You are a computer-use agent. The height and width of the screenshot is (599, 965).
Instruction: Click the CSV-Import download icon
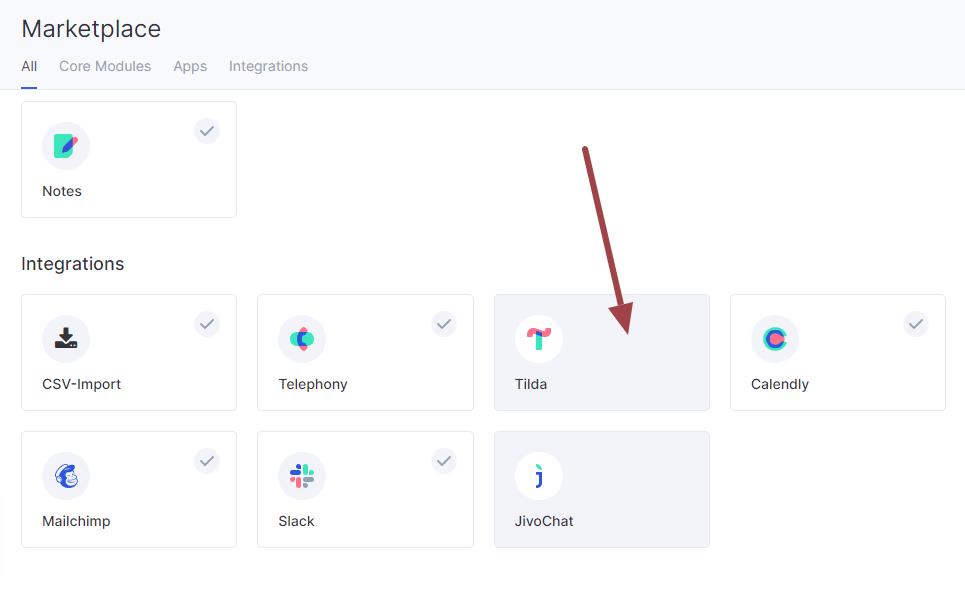coord(66,339)
